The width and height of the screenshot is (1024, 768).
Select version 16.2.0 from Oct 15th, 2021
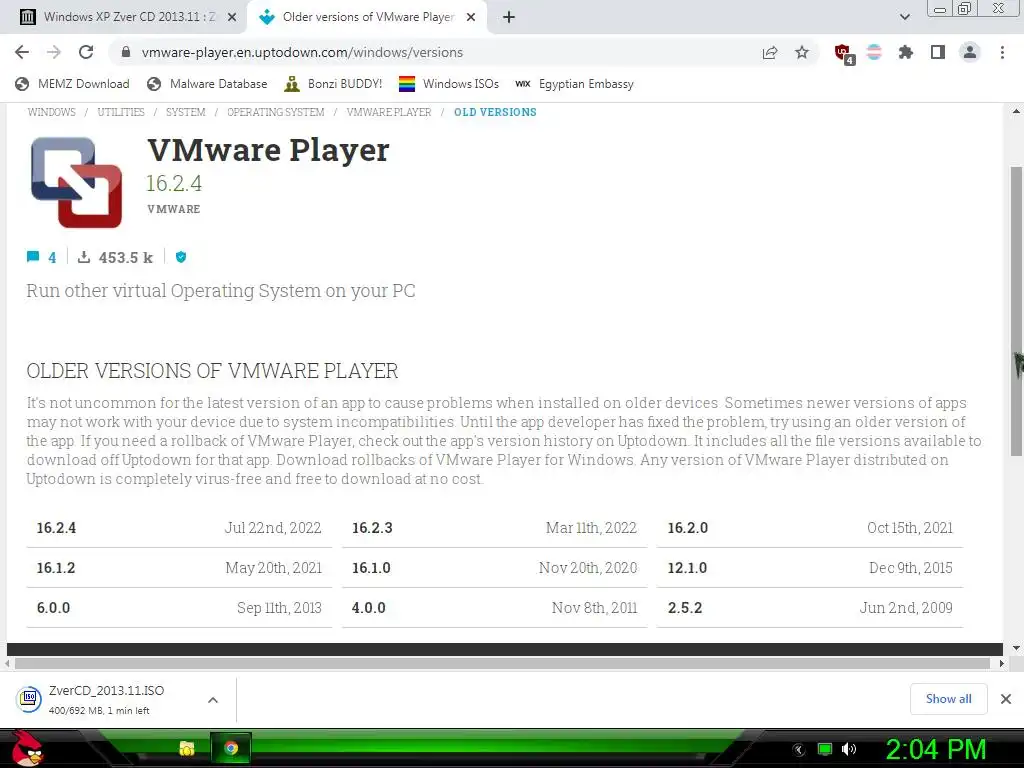[810, 528]
